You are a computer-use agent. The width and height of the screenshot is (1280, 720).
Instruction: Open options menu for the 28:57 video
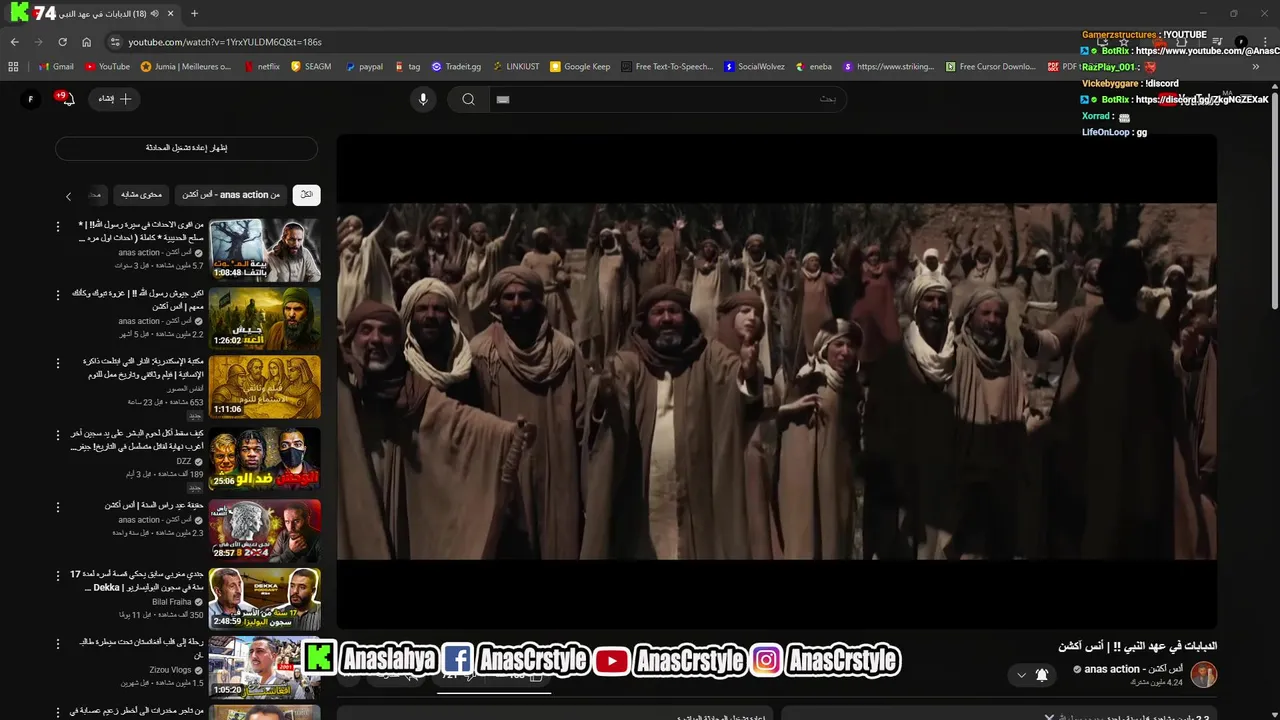coord(57,507)
